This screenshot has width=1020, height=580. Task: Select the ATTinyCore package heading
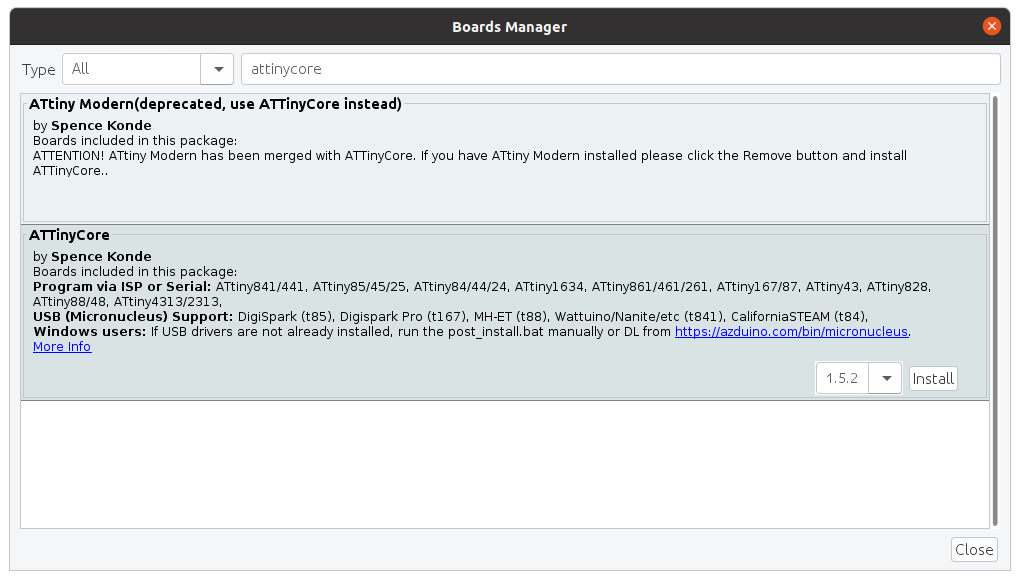pos(69,235)
